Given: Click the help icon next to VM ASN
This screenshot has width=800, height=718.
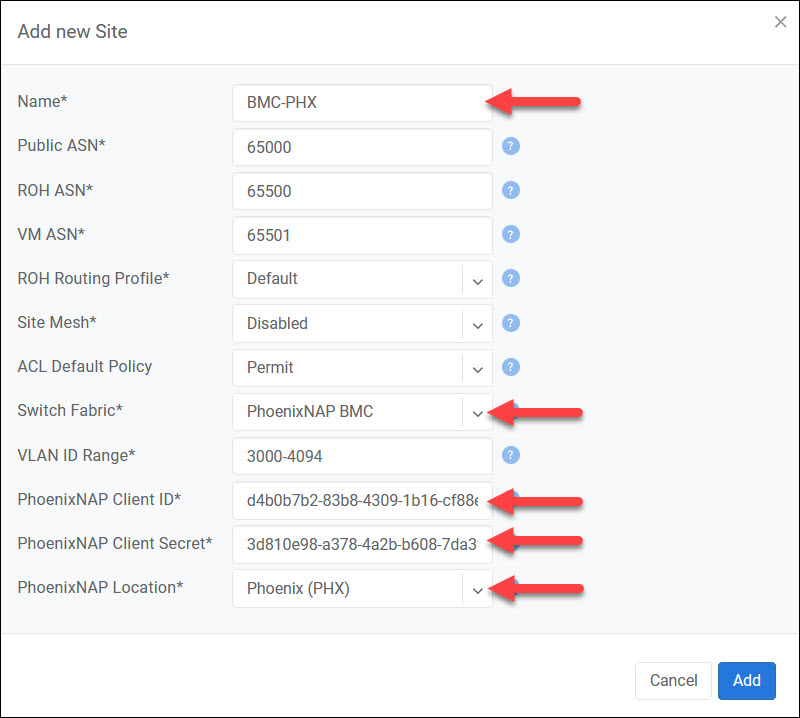Looking at the screenshot, I should (511, 235).
